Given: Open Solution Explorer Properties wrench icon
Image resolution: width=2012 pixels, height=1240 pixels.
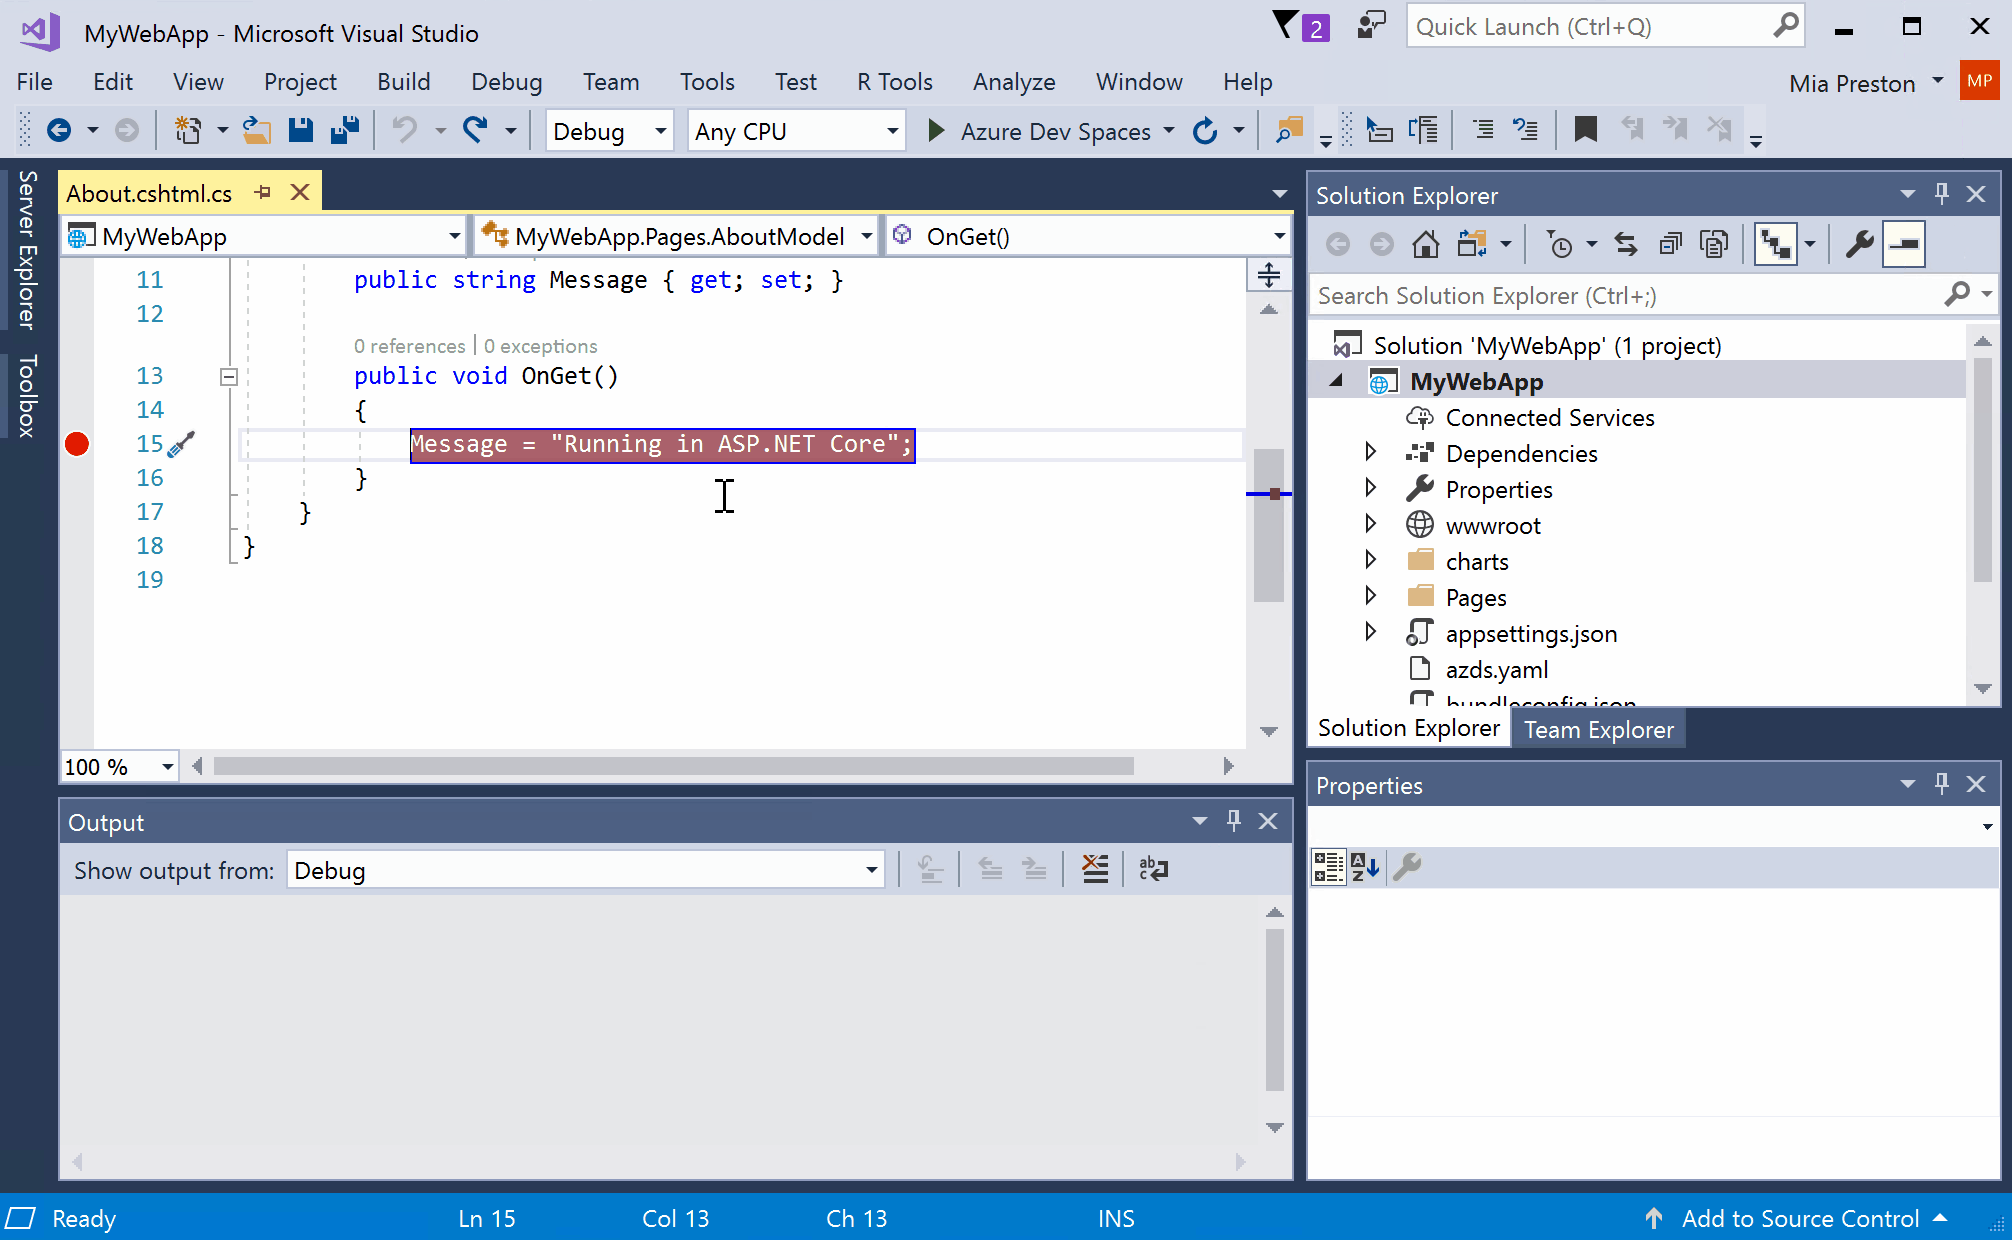Looking at the screenshot, I should coord(1859,244).
